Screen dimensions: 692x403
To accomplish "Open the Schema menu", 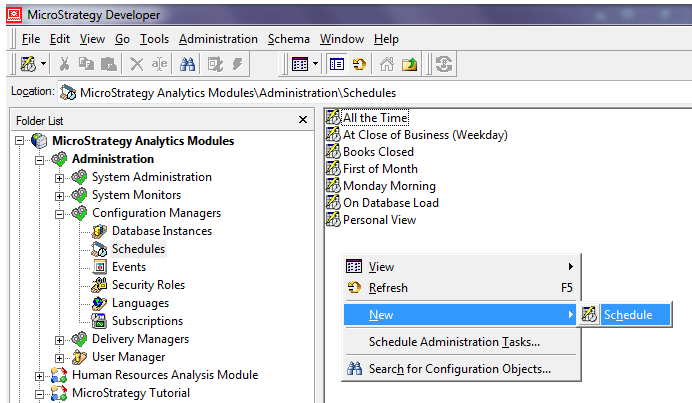I will point(289,39).
